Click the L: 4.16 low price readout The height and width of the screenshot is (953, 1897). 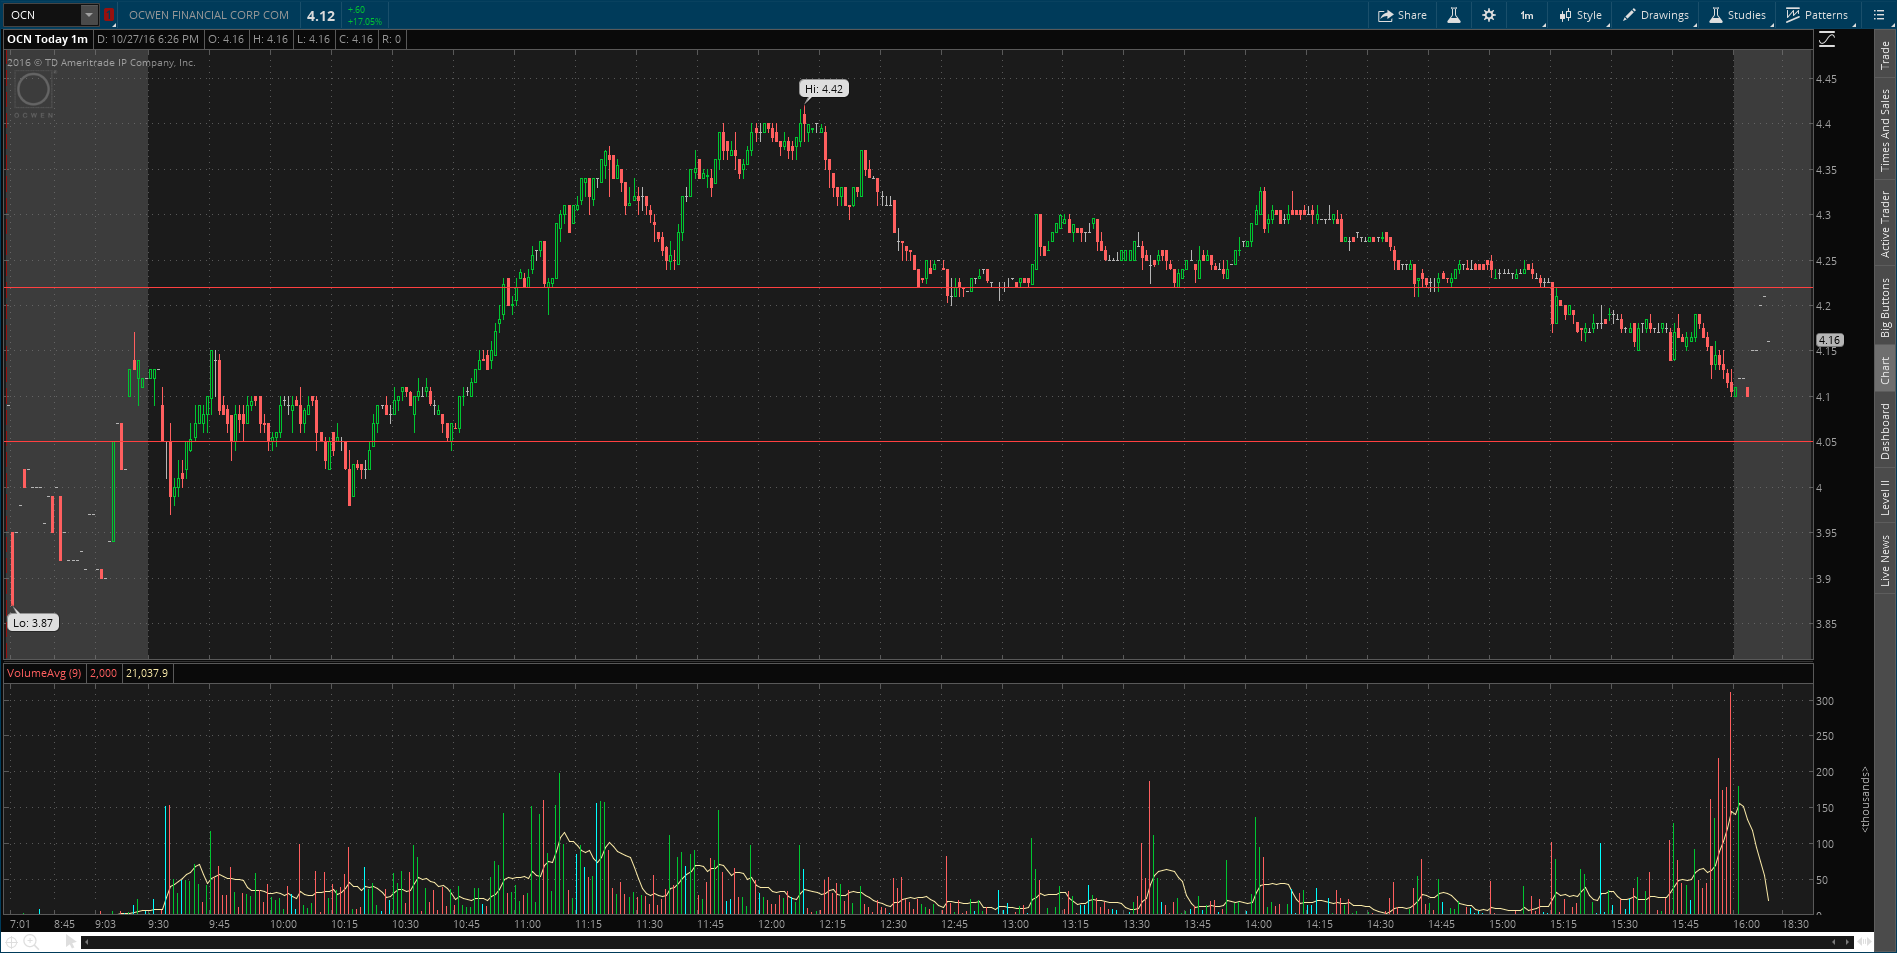tap(313, 39)
